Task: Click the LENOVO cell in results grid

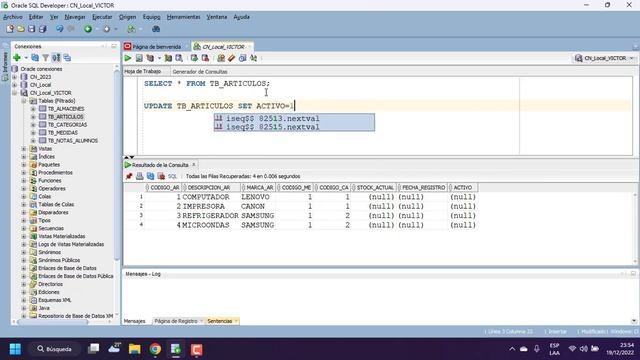Action: click(258, 197)
